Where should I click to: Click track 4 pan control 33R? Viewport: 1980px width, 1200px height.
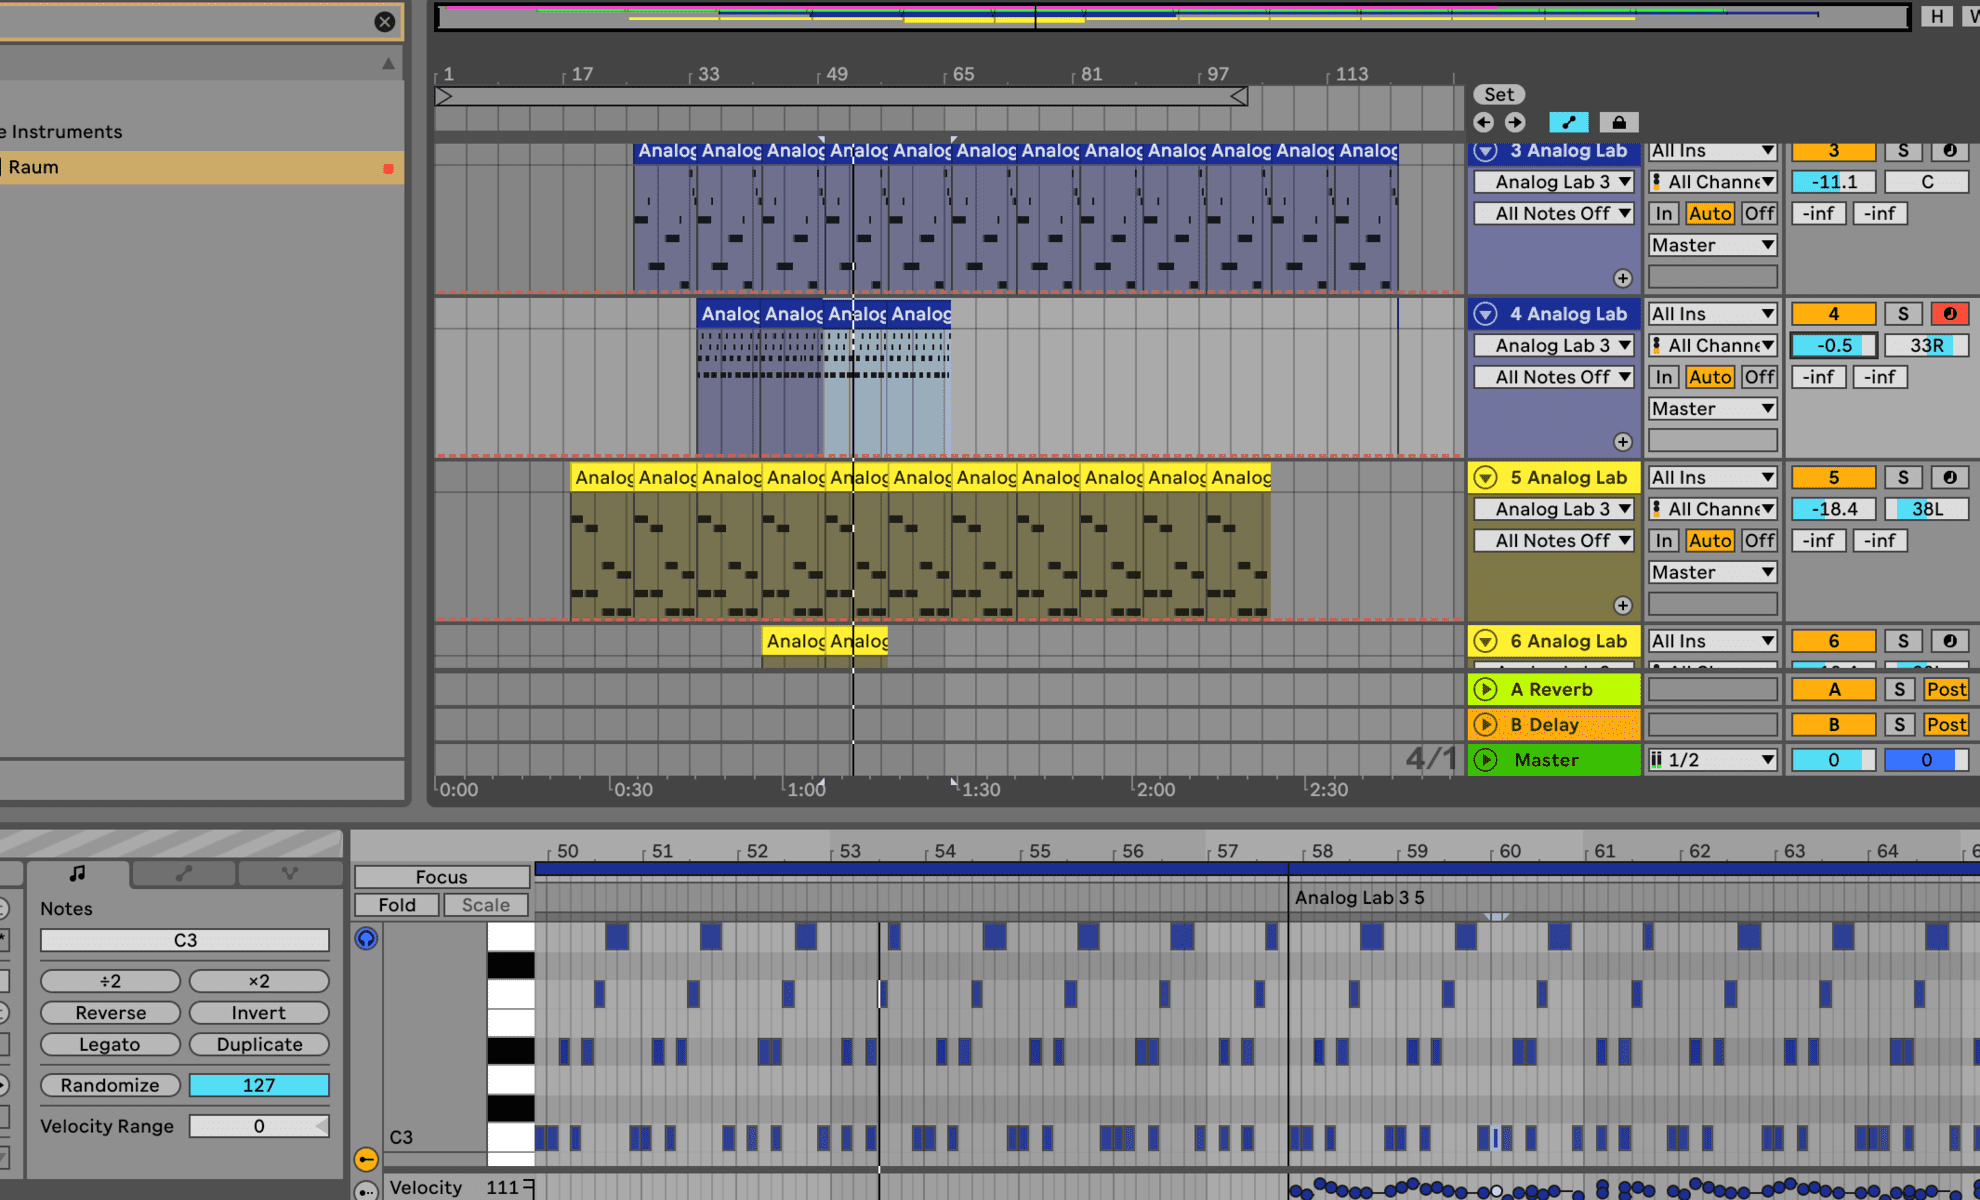click(1927, 345)
